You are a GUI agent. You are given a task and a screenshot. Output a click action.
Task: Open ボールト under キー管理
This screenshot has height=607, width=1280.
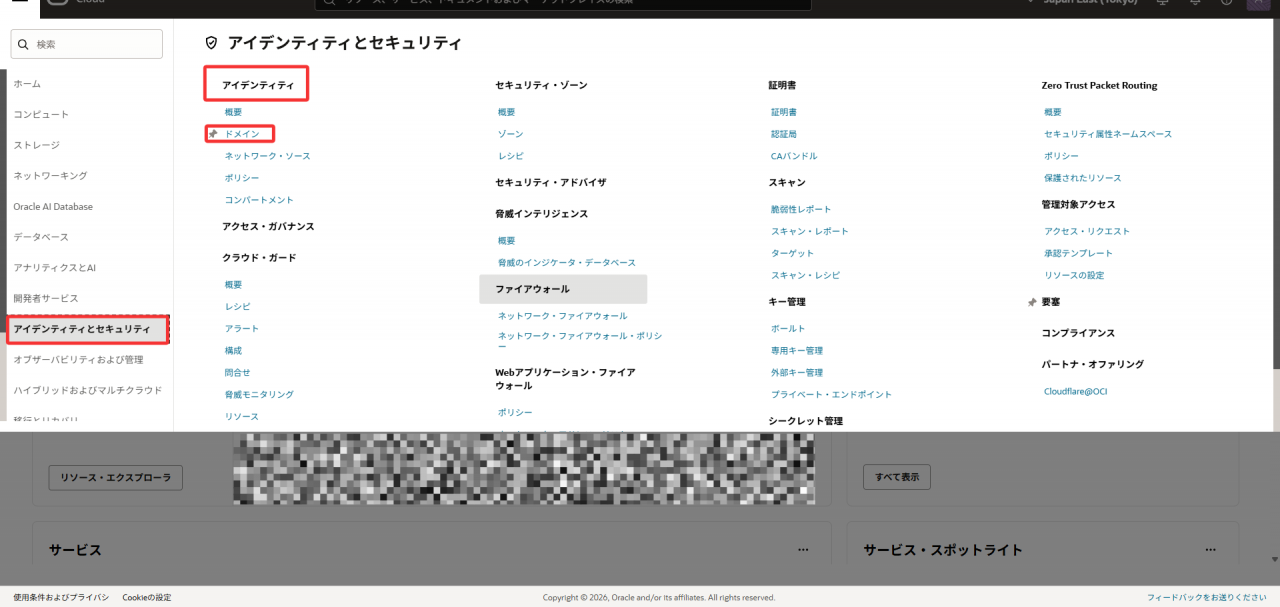point(788,329)
